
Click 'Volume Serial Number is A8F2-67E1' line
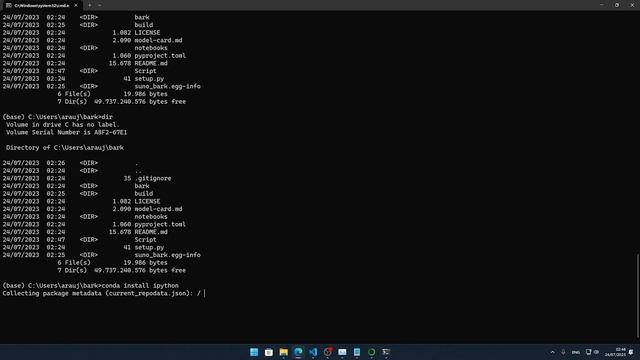[67, 132]
